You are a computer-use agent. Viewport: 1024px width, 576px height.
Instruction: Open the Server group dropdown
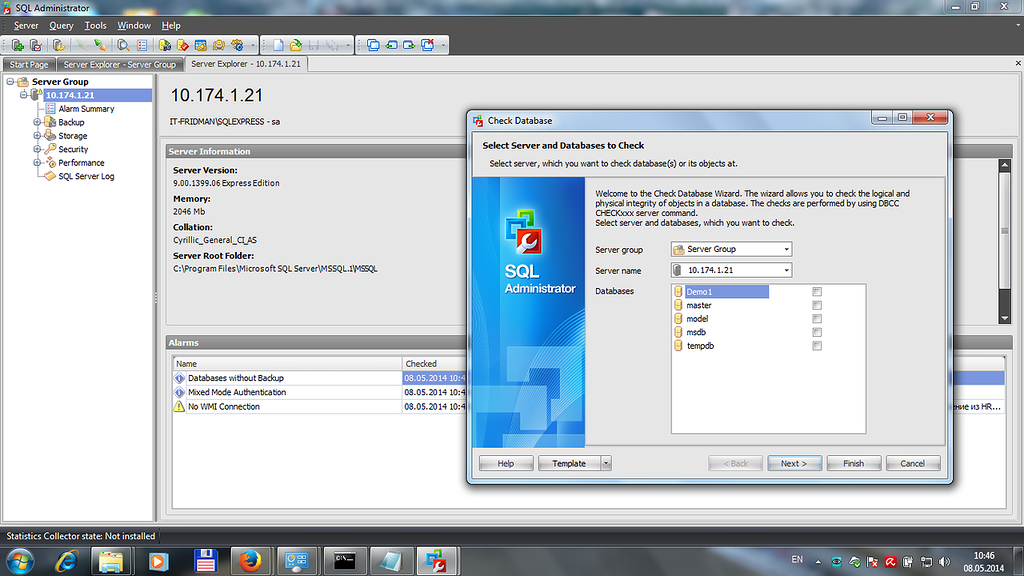pyautogui.click(x=787, y=249)
